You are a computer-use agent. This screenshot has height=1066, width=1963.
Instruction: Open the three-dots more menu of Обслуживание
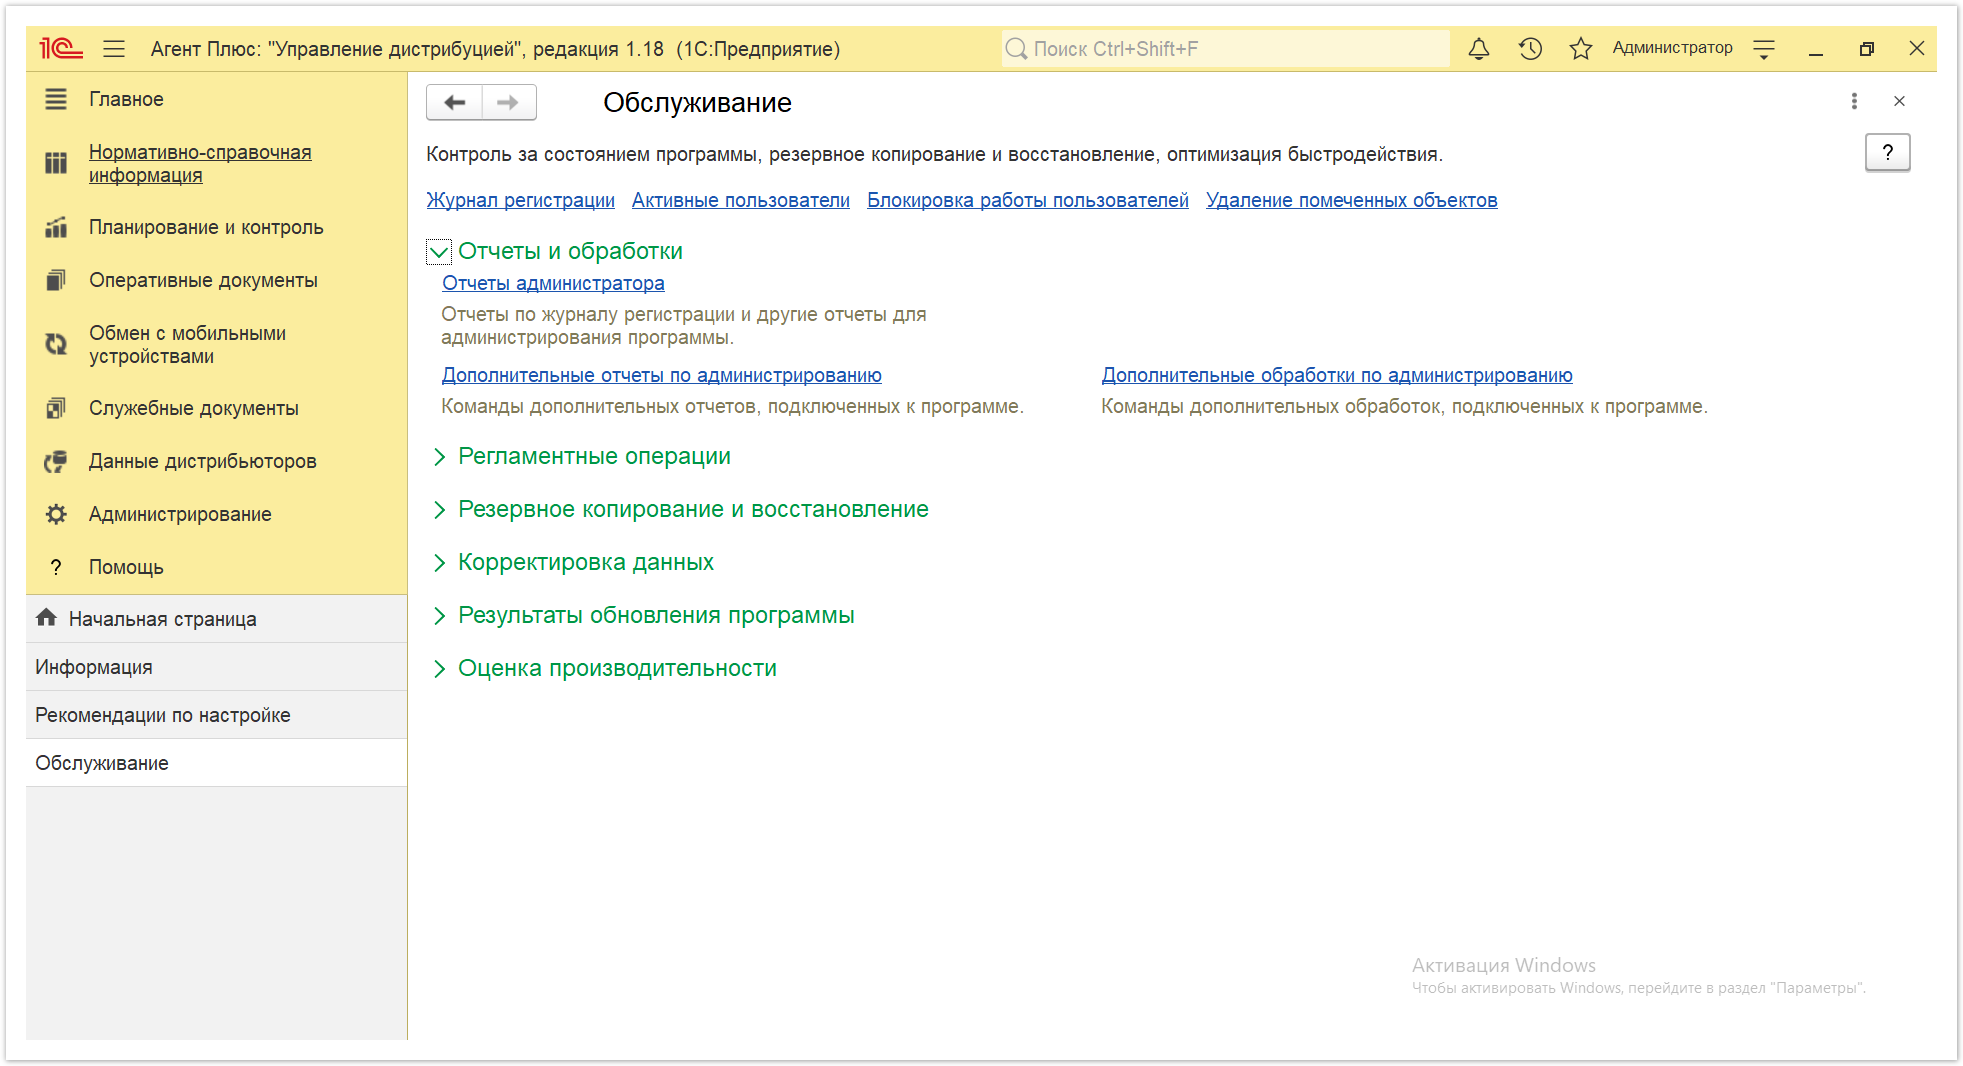tap(1854, 101)
